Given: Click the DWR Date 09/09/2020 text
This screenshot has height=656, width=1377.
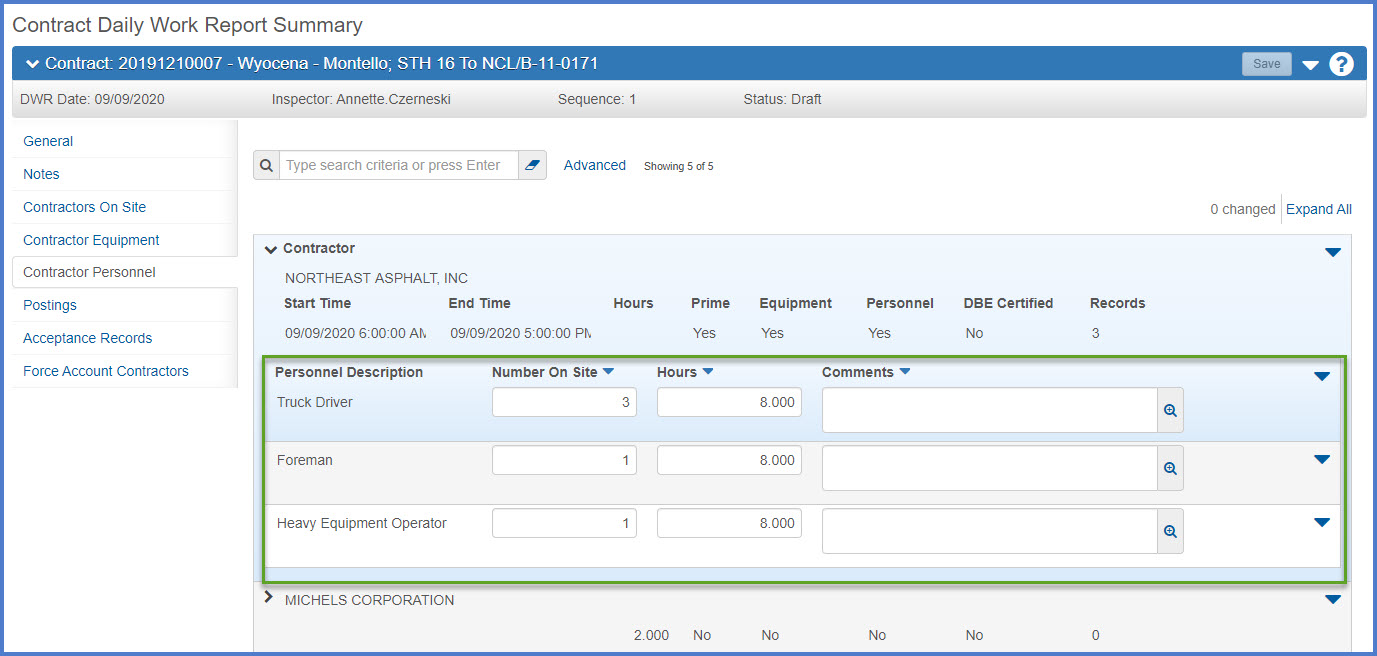Looking at the screenshot, I should pos(92,99).
